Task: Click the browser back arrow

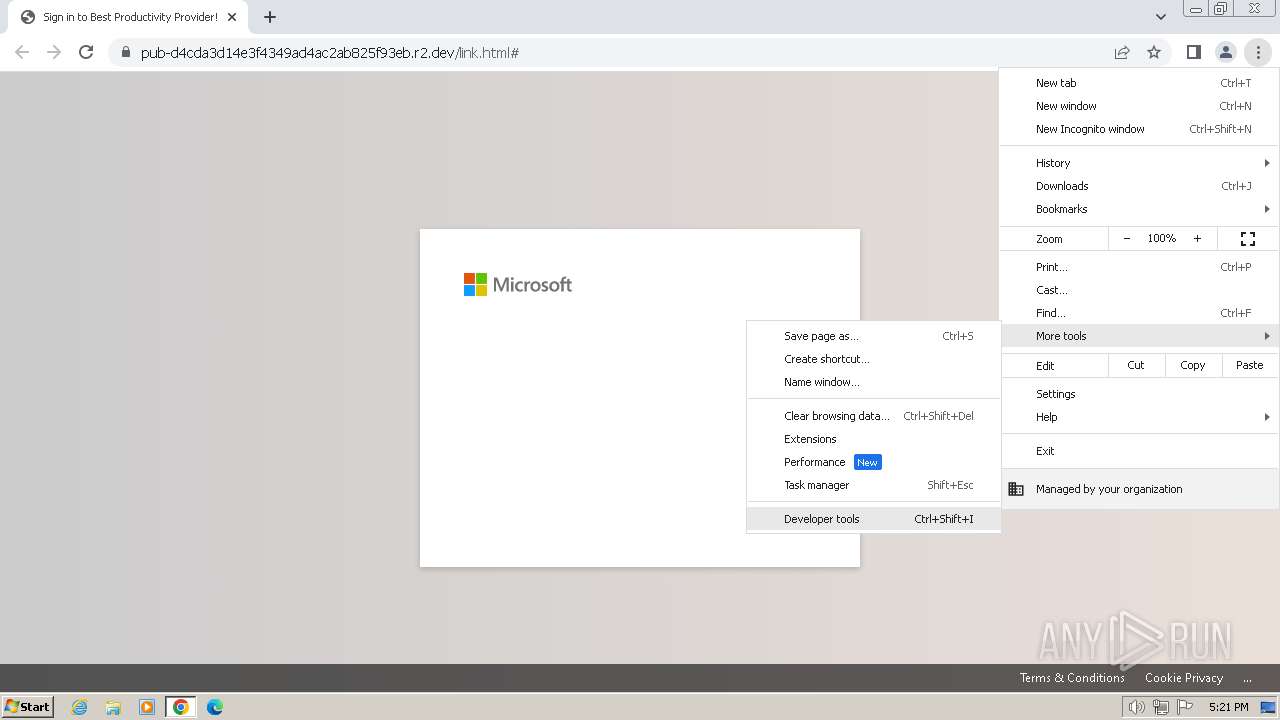Action: click(22, 52)
